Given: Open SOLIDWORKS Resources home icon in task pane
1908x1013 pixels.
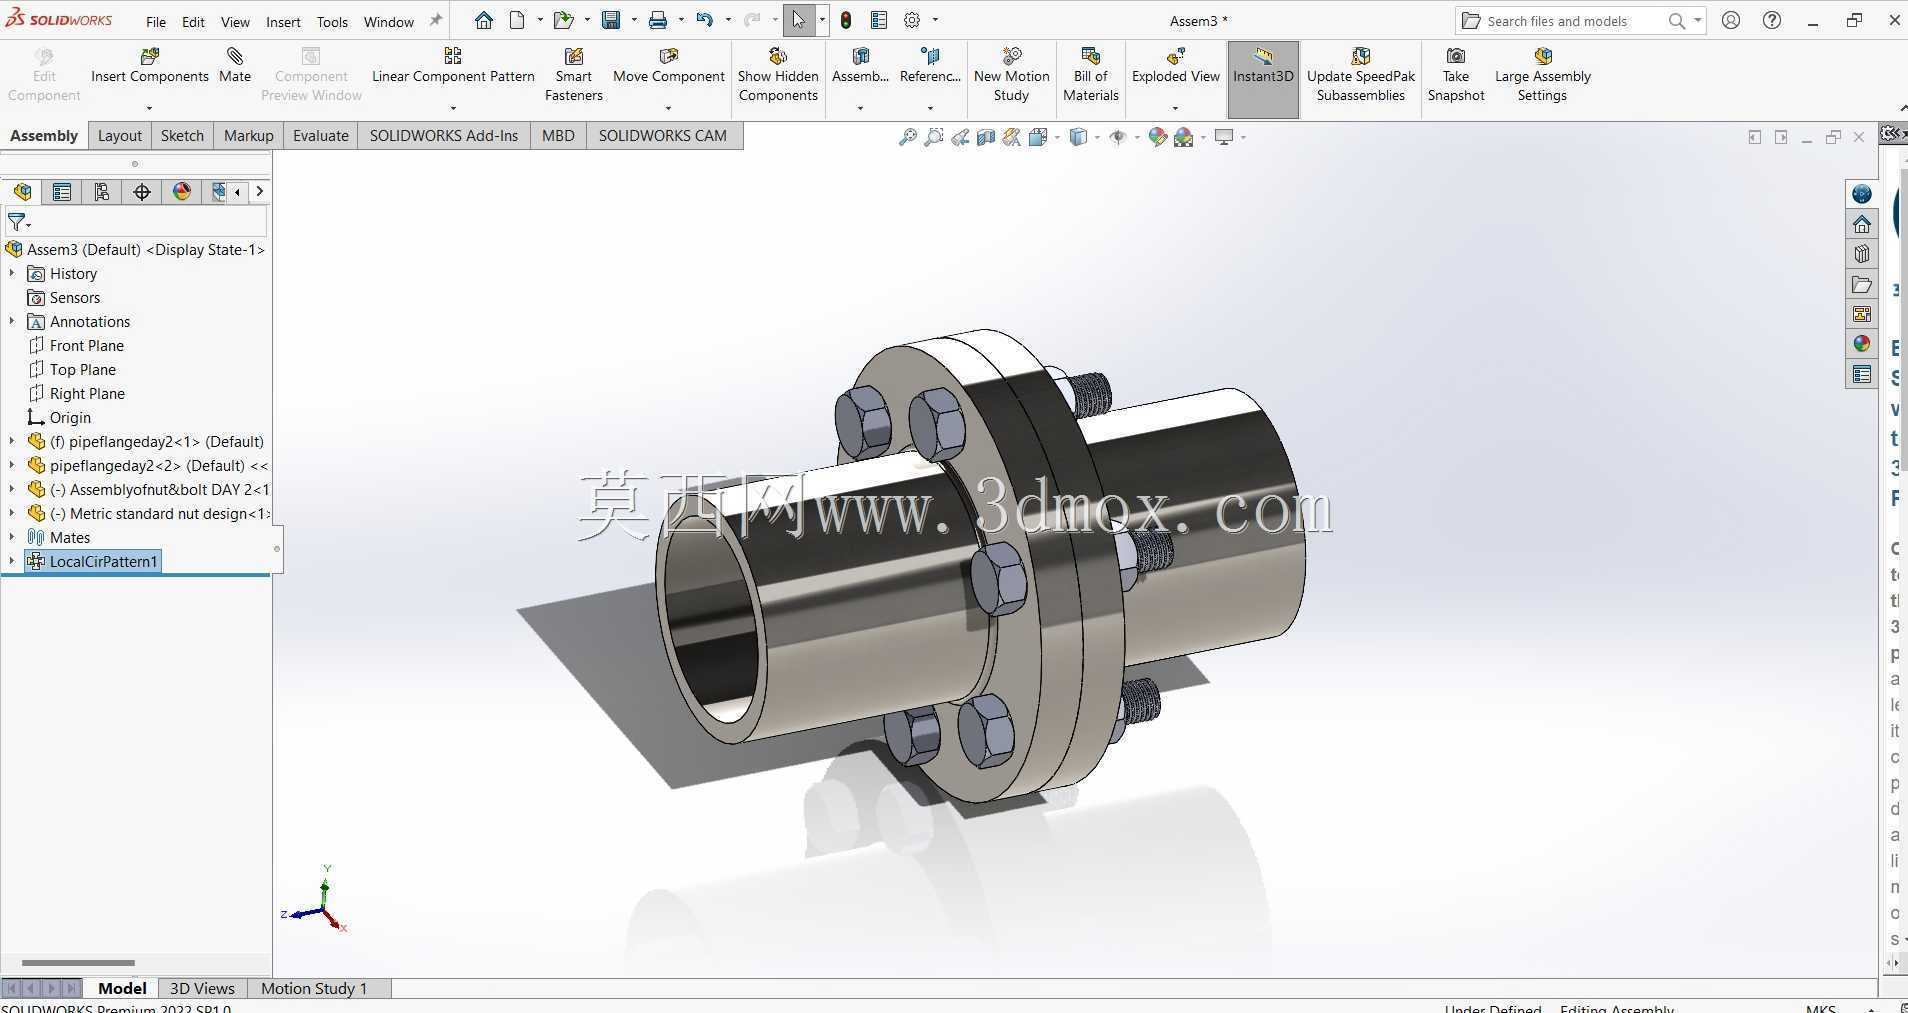Looking at the screenshot, I should pyautogui.click(x=1861, y=224).
